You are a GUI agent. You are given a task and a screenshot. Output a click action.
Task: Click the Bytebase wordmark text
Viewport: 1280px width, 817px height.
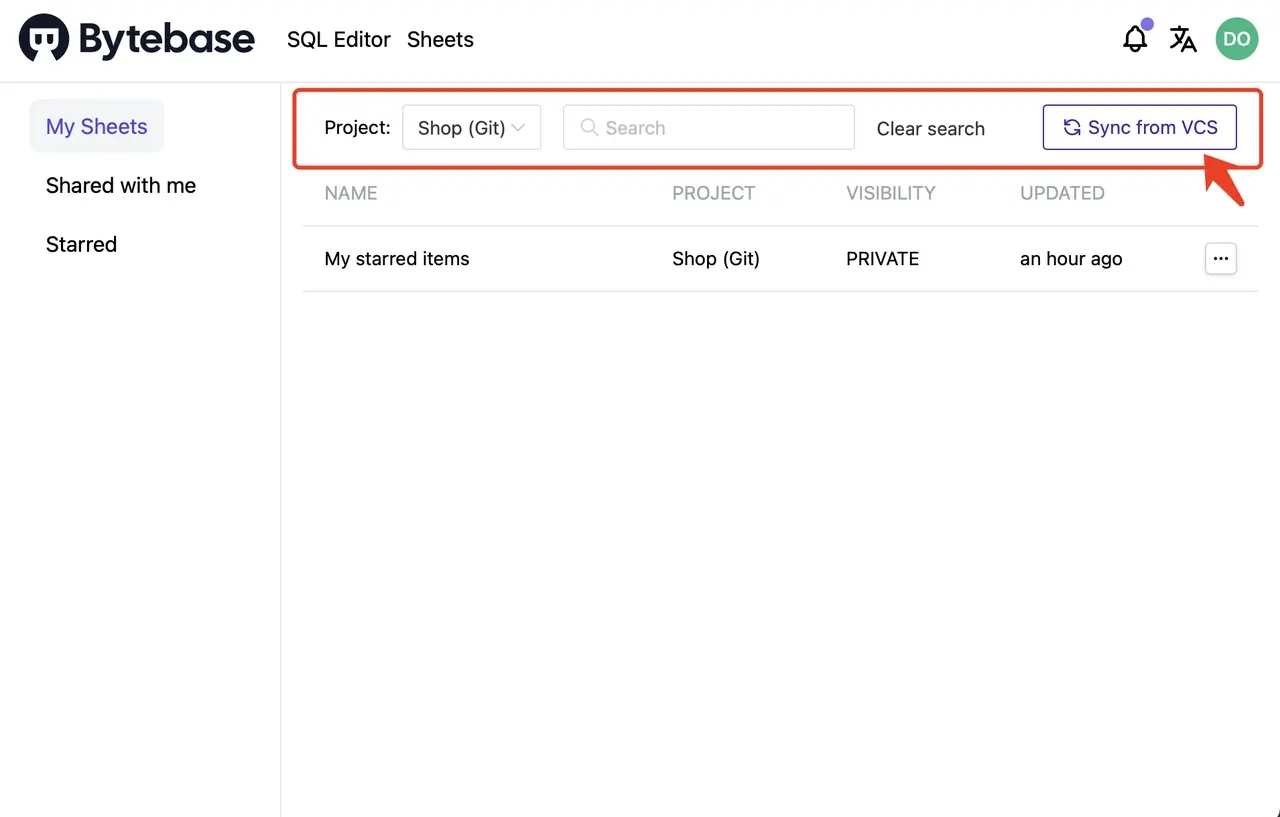pyautogui.click(x=167, y=40)
